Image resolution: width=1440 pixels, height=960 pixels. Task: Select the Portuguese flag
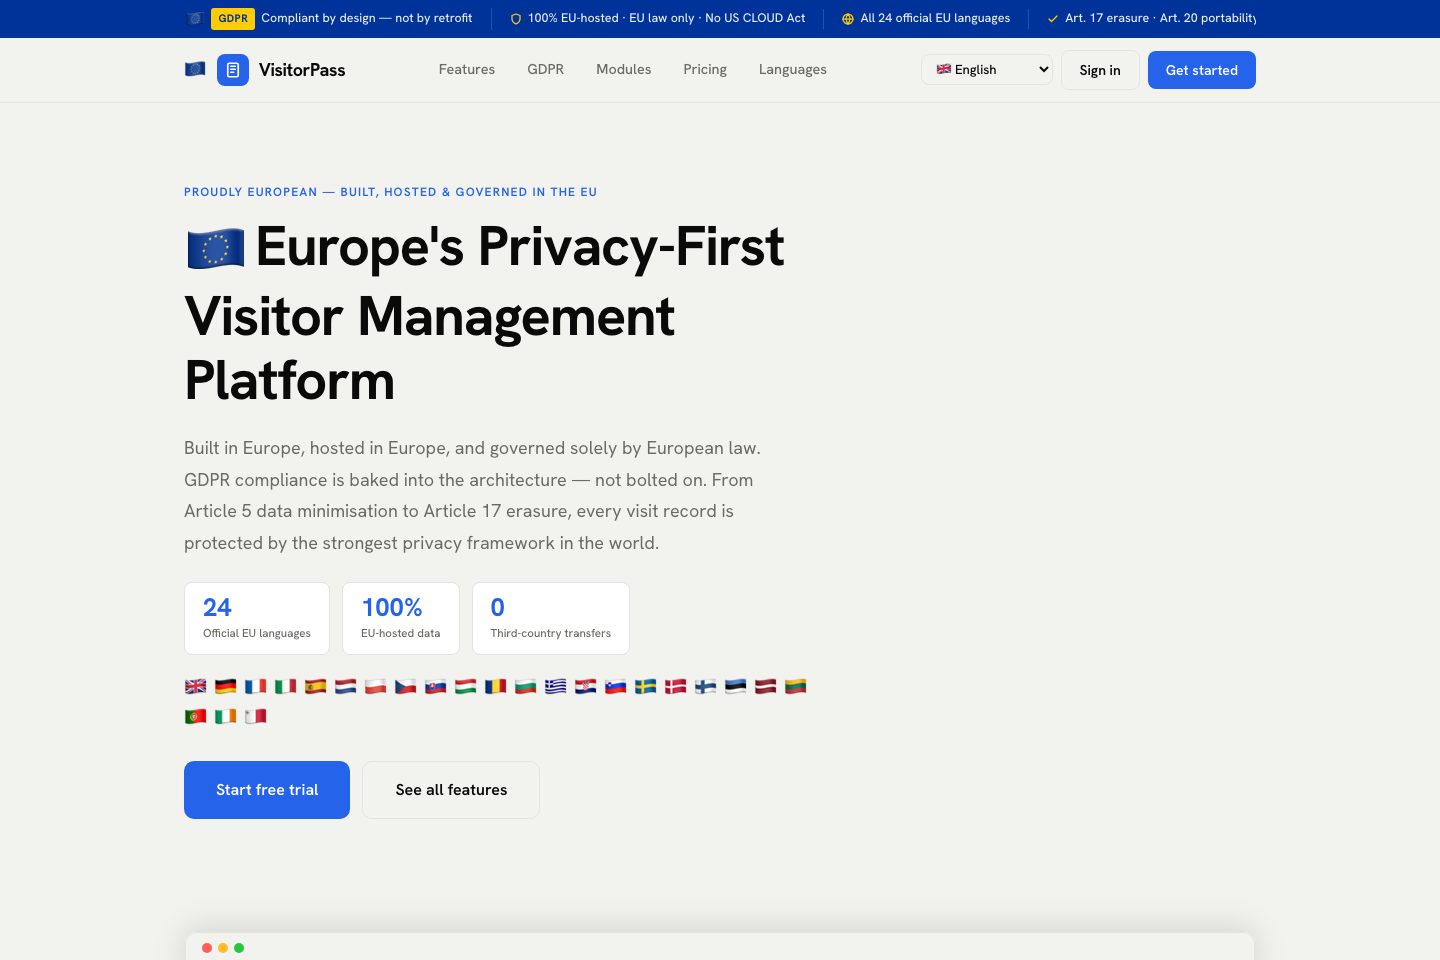196,716
